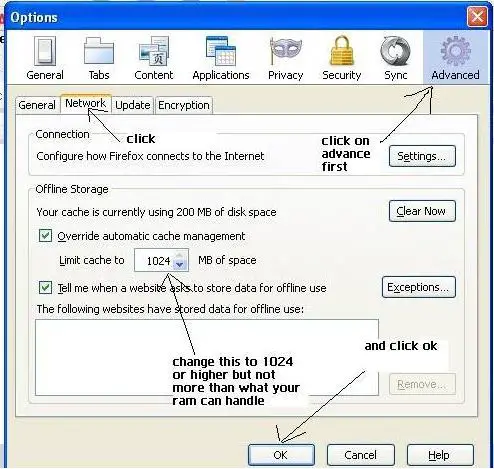Switch to the Encryption sub-tab
This screenshot has height=469, width=494.
[184, 105]
